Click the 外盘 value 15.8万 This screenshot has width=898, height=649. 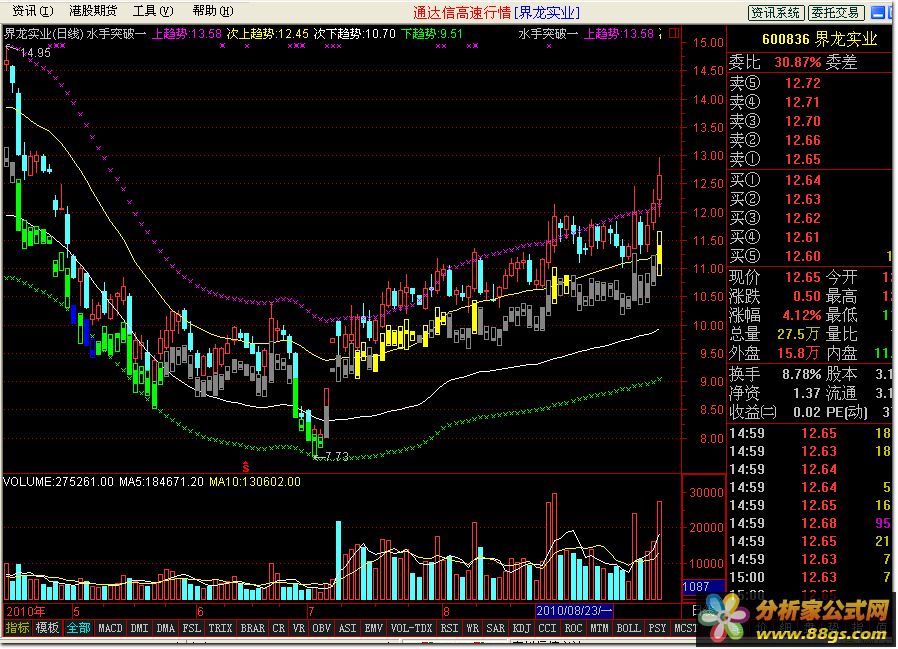(x=798, y=353)
